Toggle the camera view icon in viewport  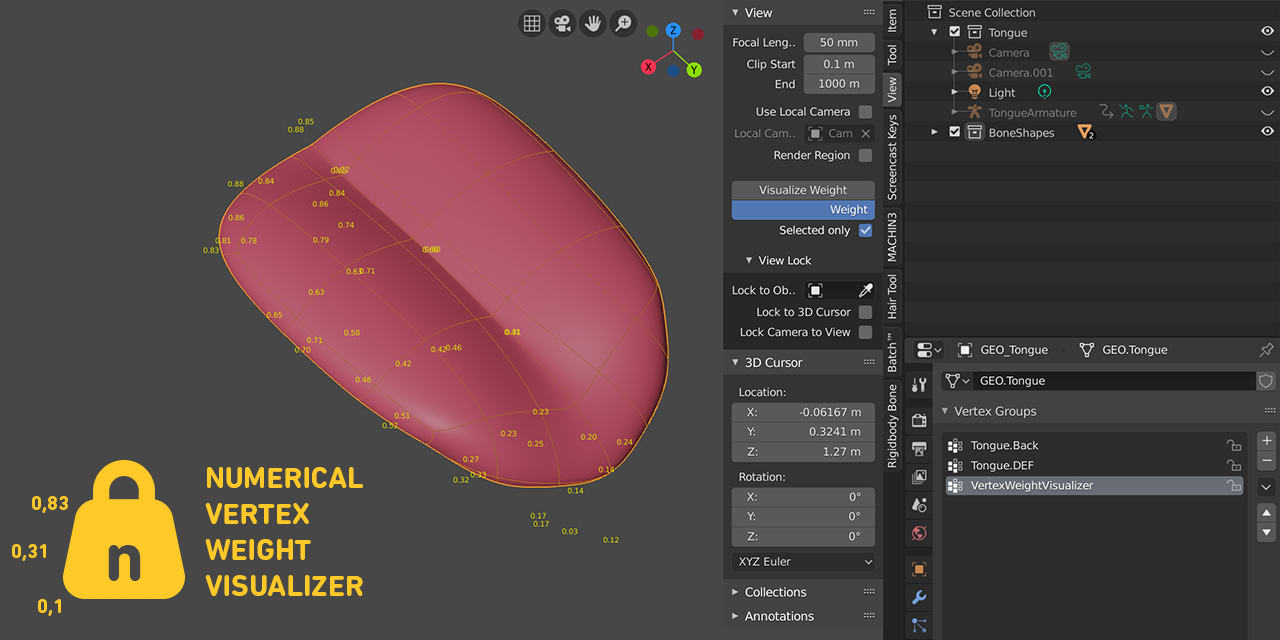(563, 23)
